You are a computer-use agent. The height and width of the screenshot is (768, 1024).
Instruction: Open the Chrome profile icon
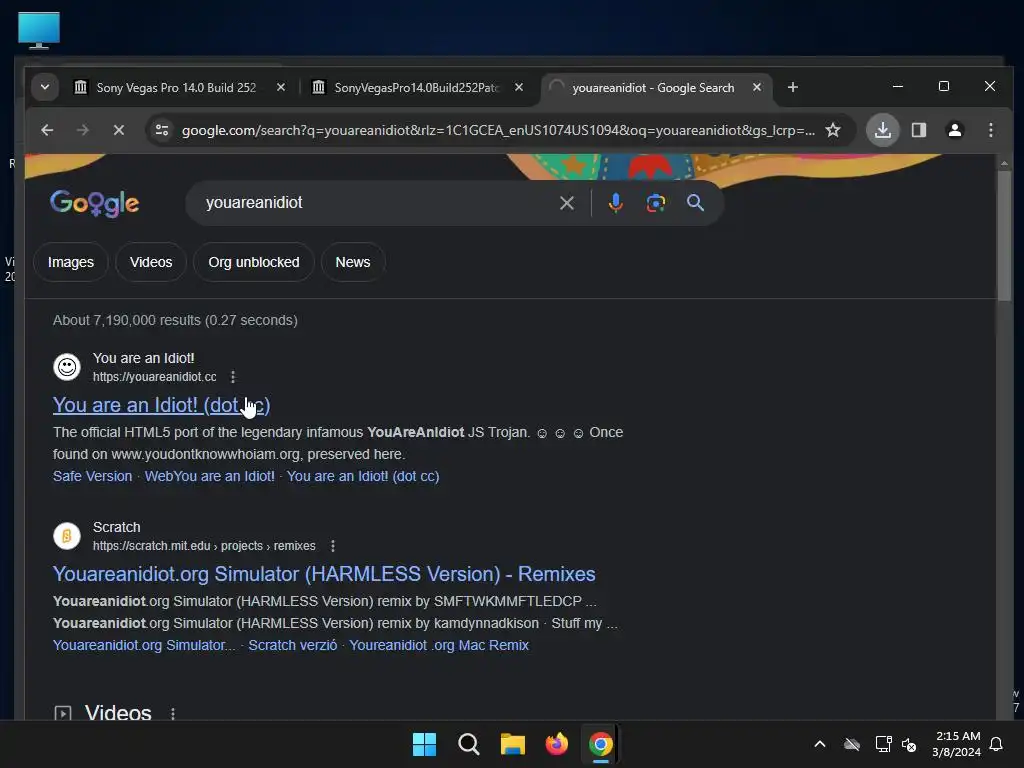coord(955,130)
